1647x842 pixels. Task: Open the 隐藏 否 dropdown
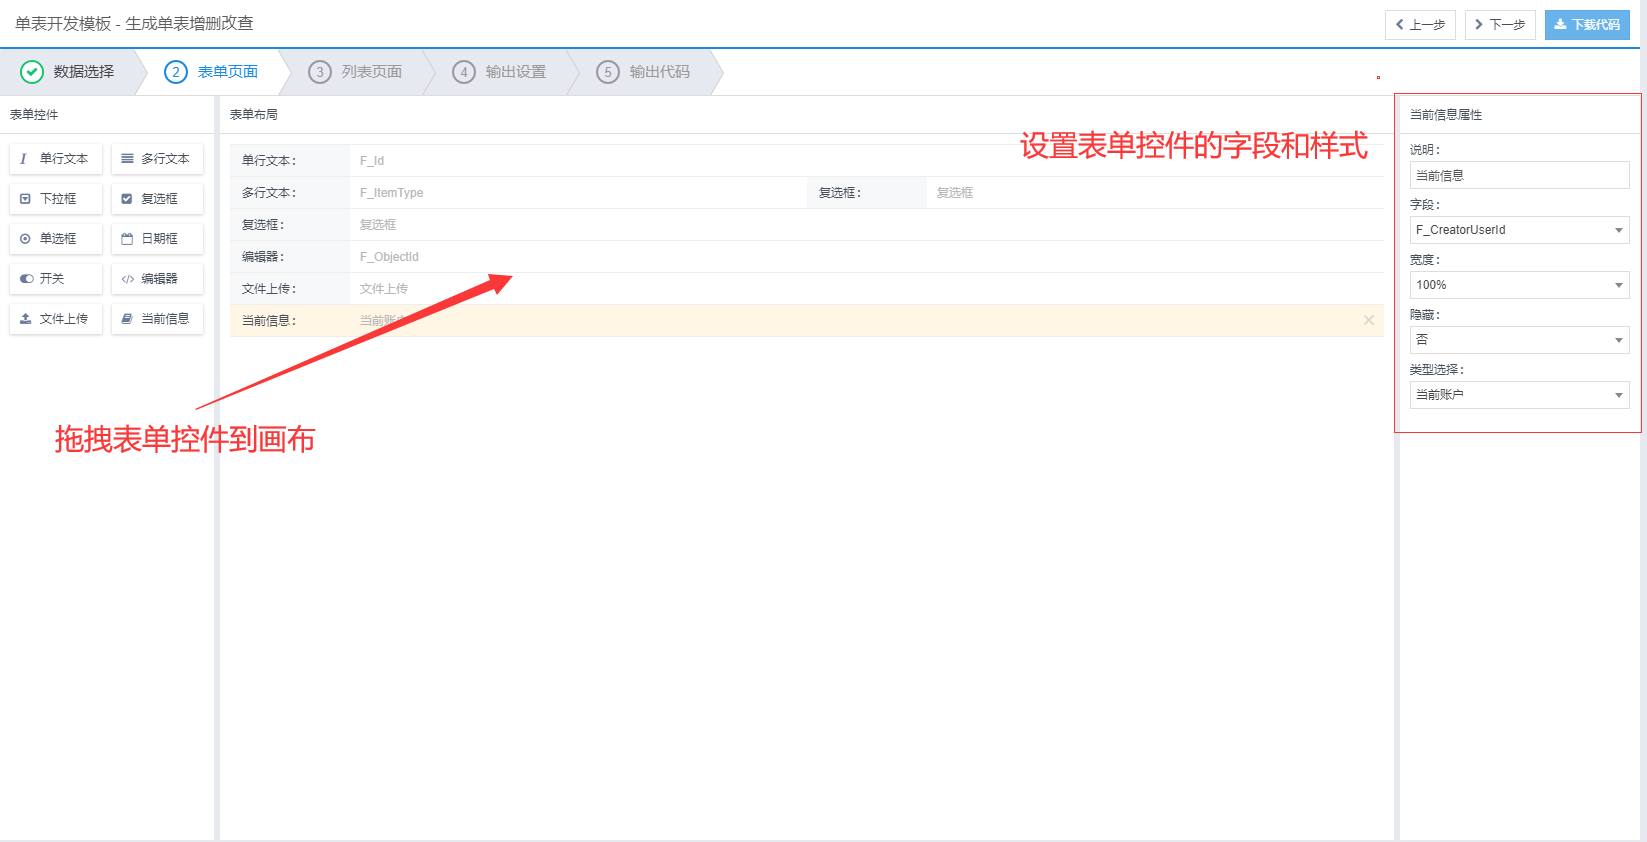click(1519, 340)
